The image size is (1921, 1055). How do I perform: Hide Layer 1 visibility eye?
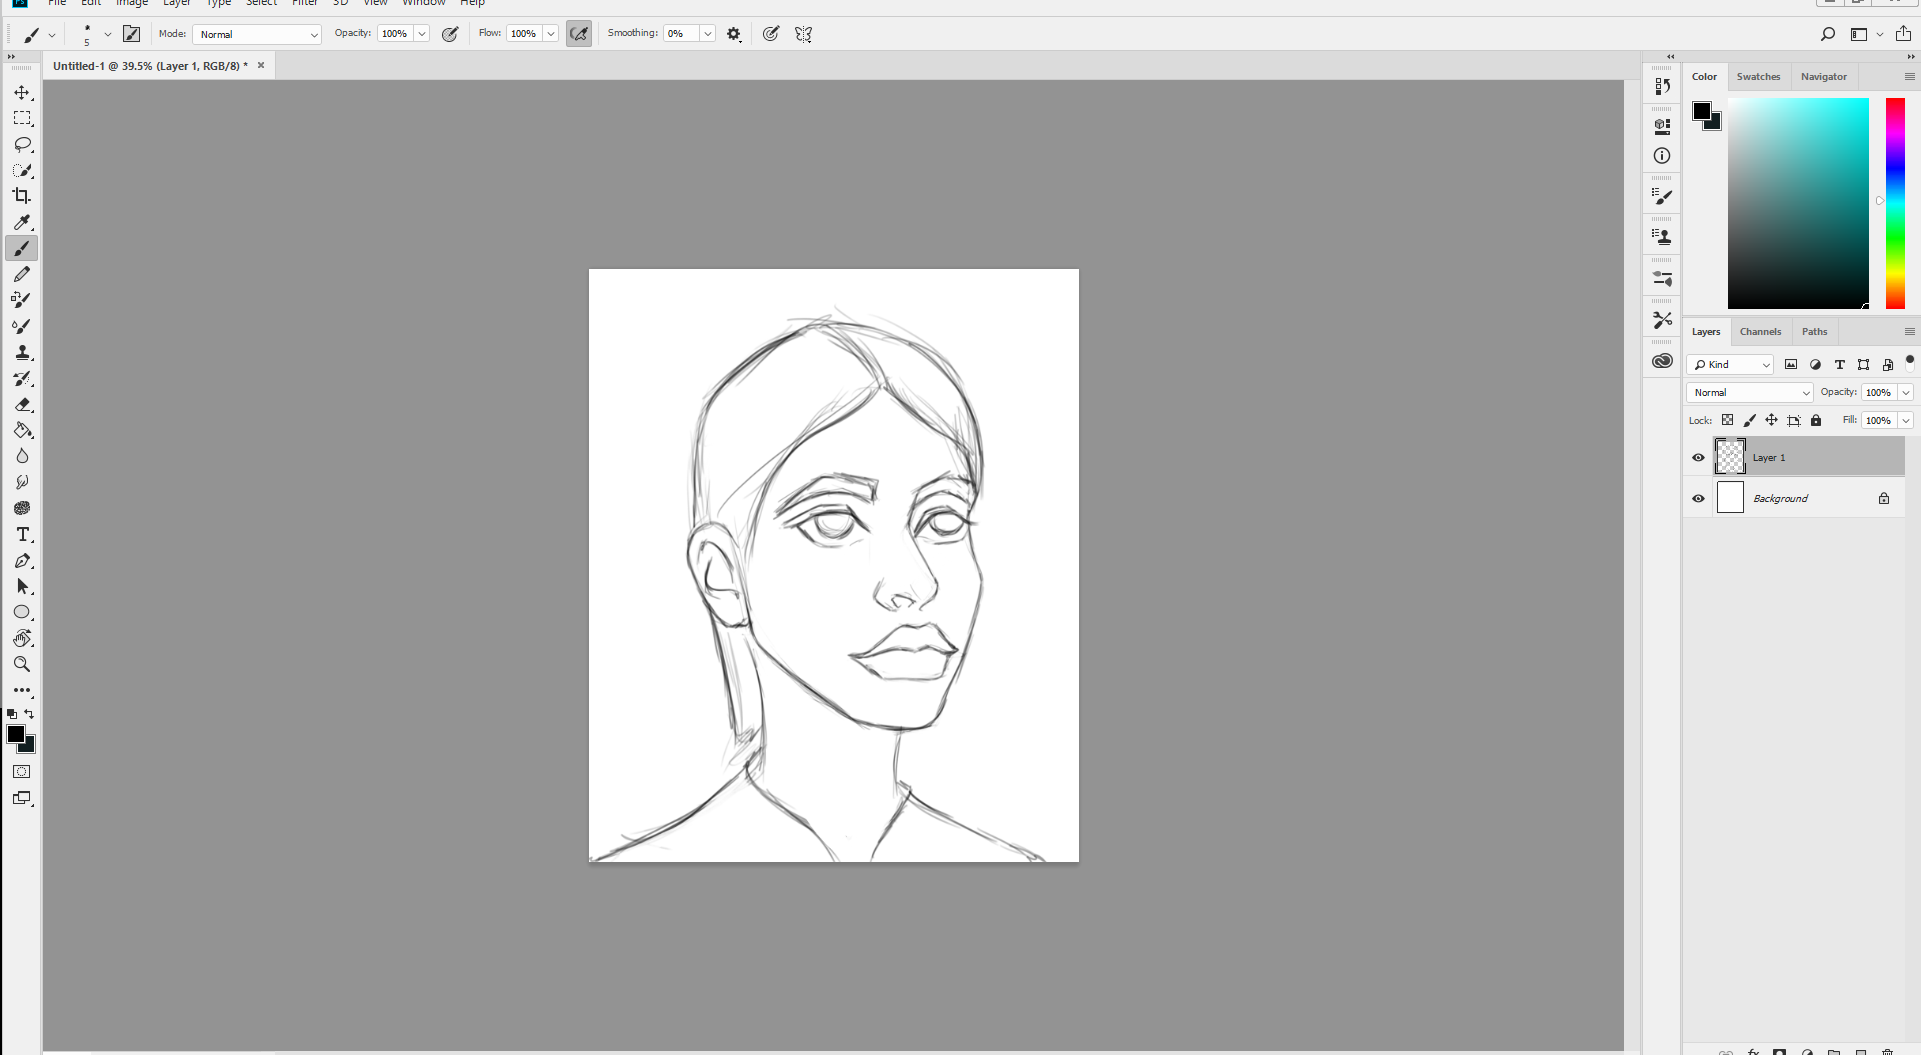(1698, 458)
